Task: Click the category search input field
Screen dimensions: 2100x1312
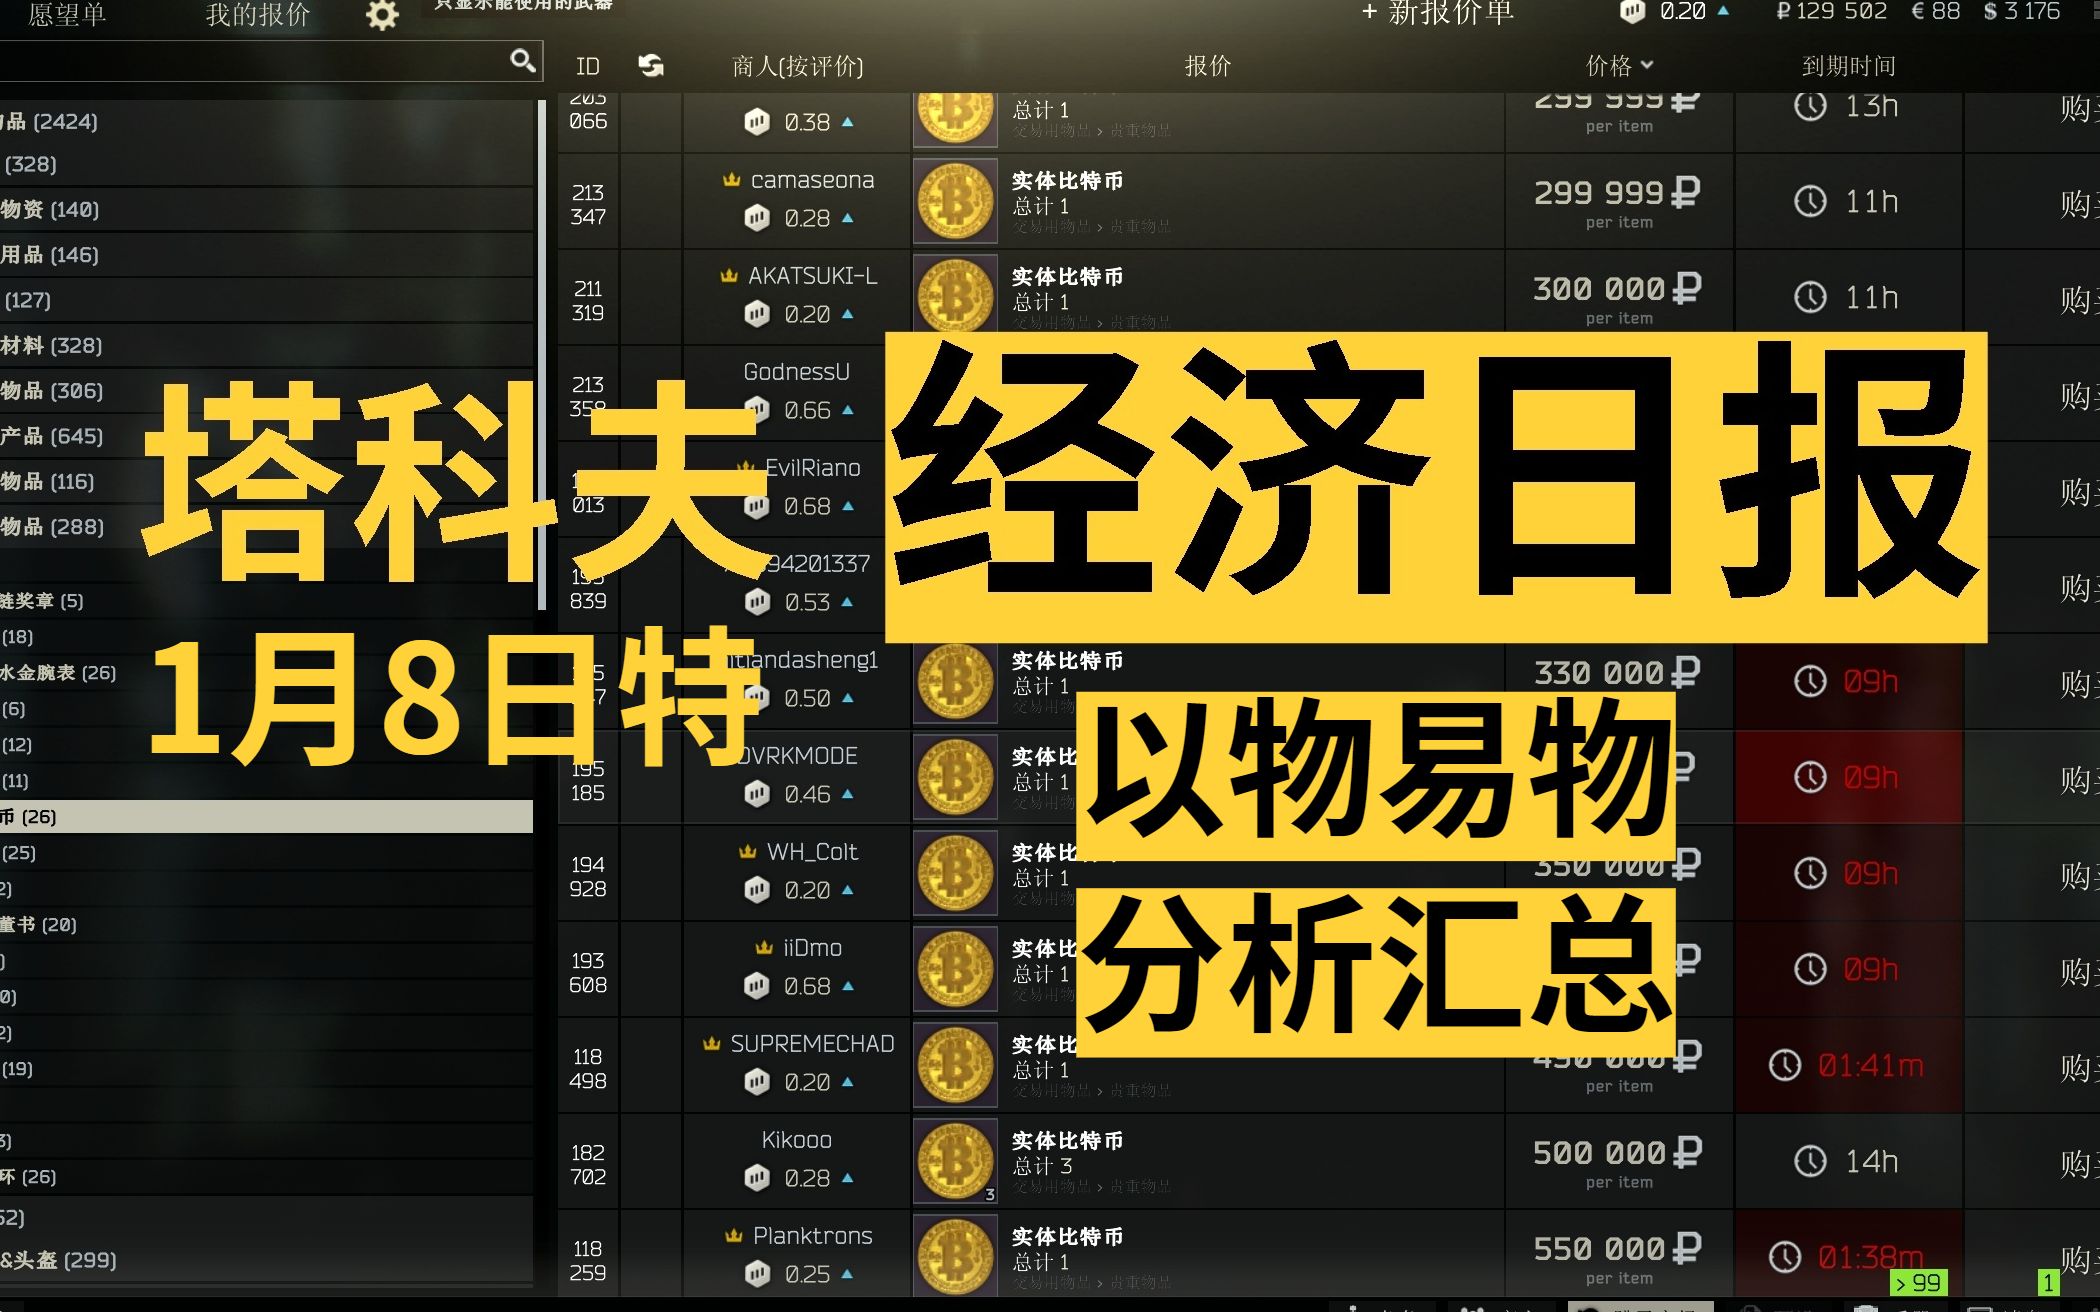Action: (270, 61)
